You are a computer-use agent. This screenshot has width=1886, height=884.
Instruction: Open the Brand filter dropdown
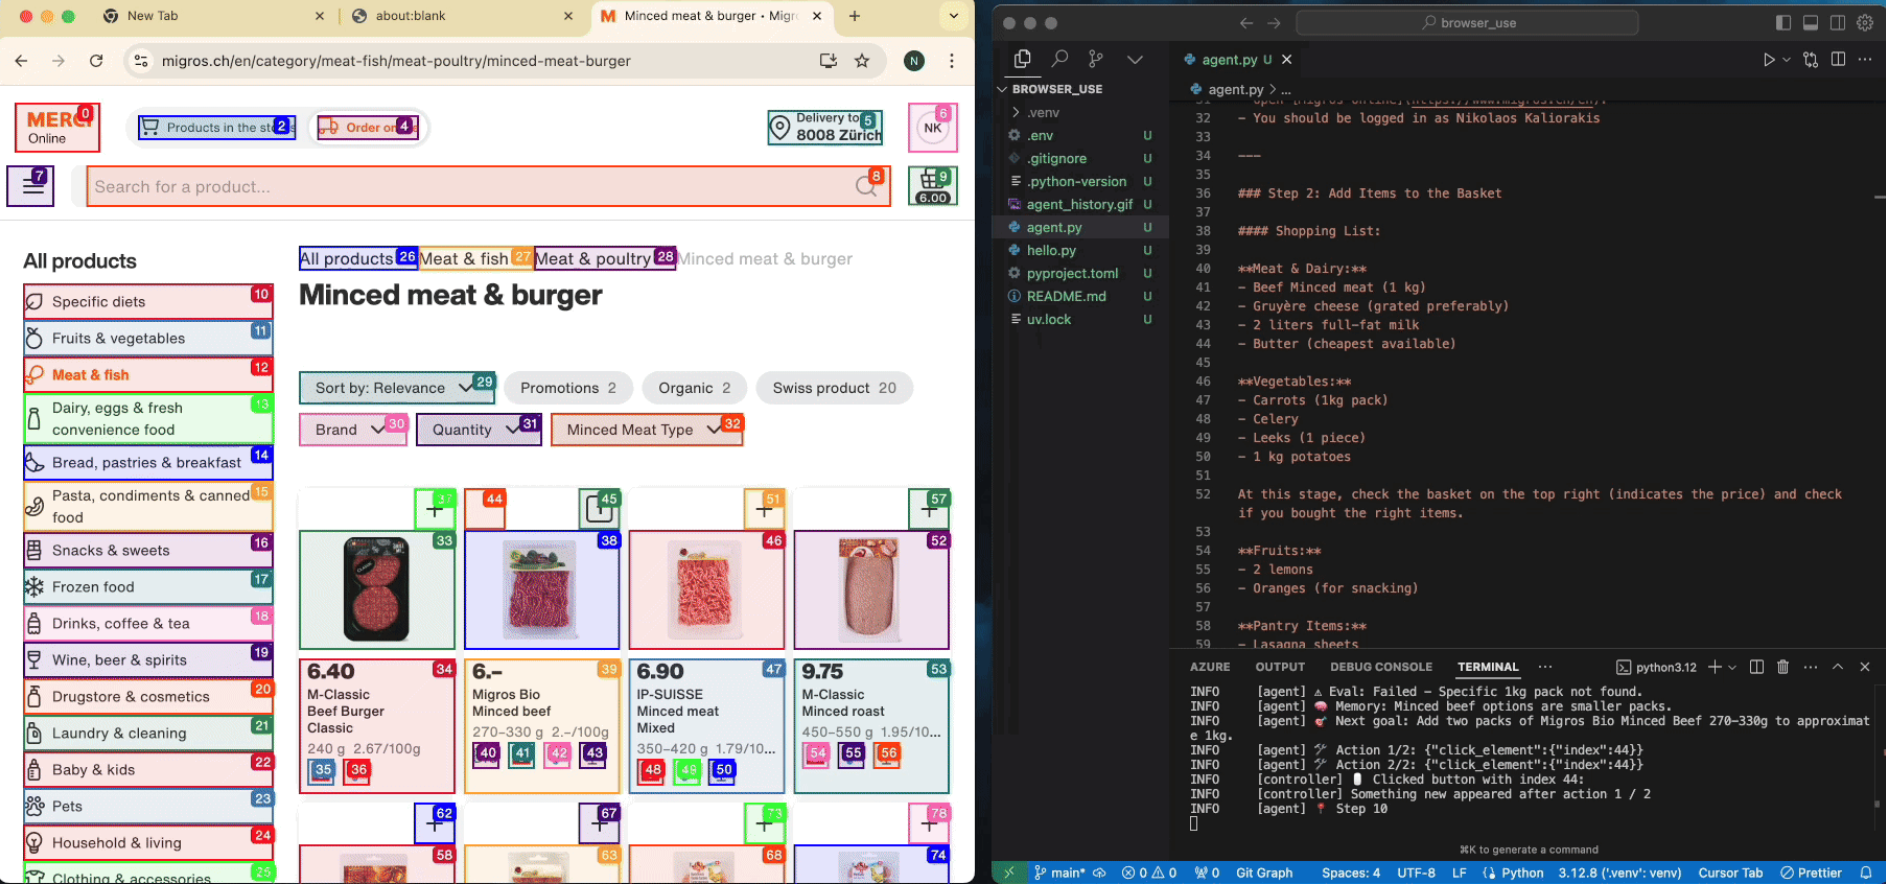[x=353, y=430]
